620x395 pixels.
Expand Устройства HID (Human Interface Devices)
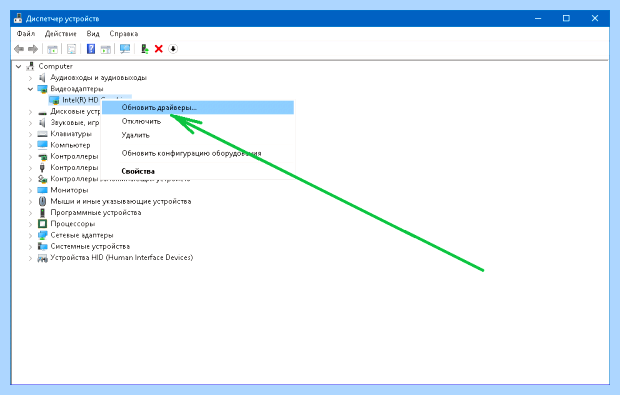(30, 258)
